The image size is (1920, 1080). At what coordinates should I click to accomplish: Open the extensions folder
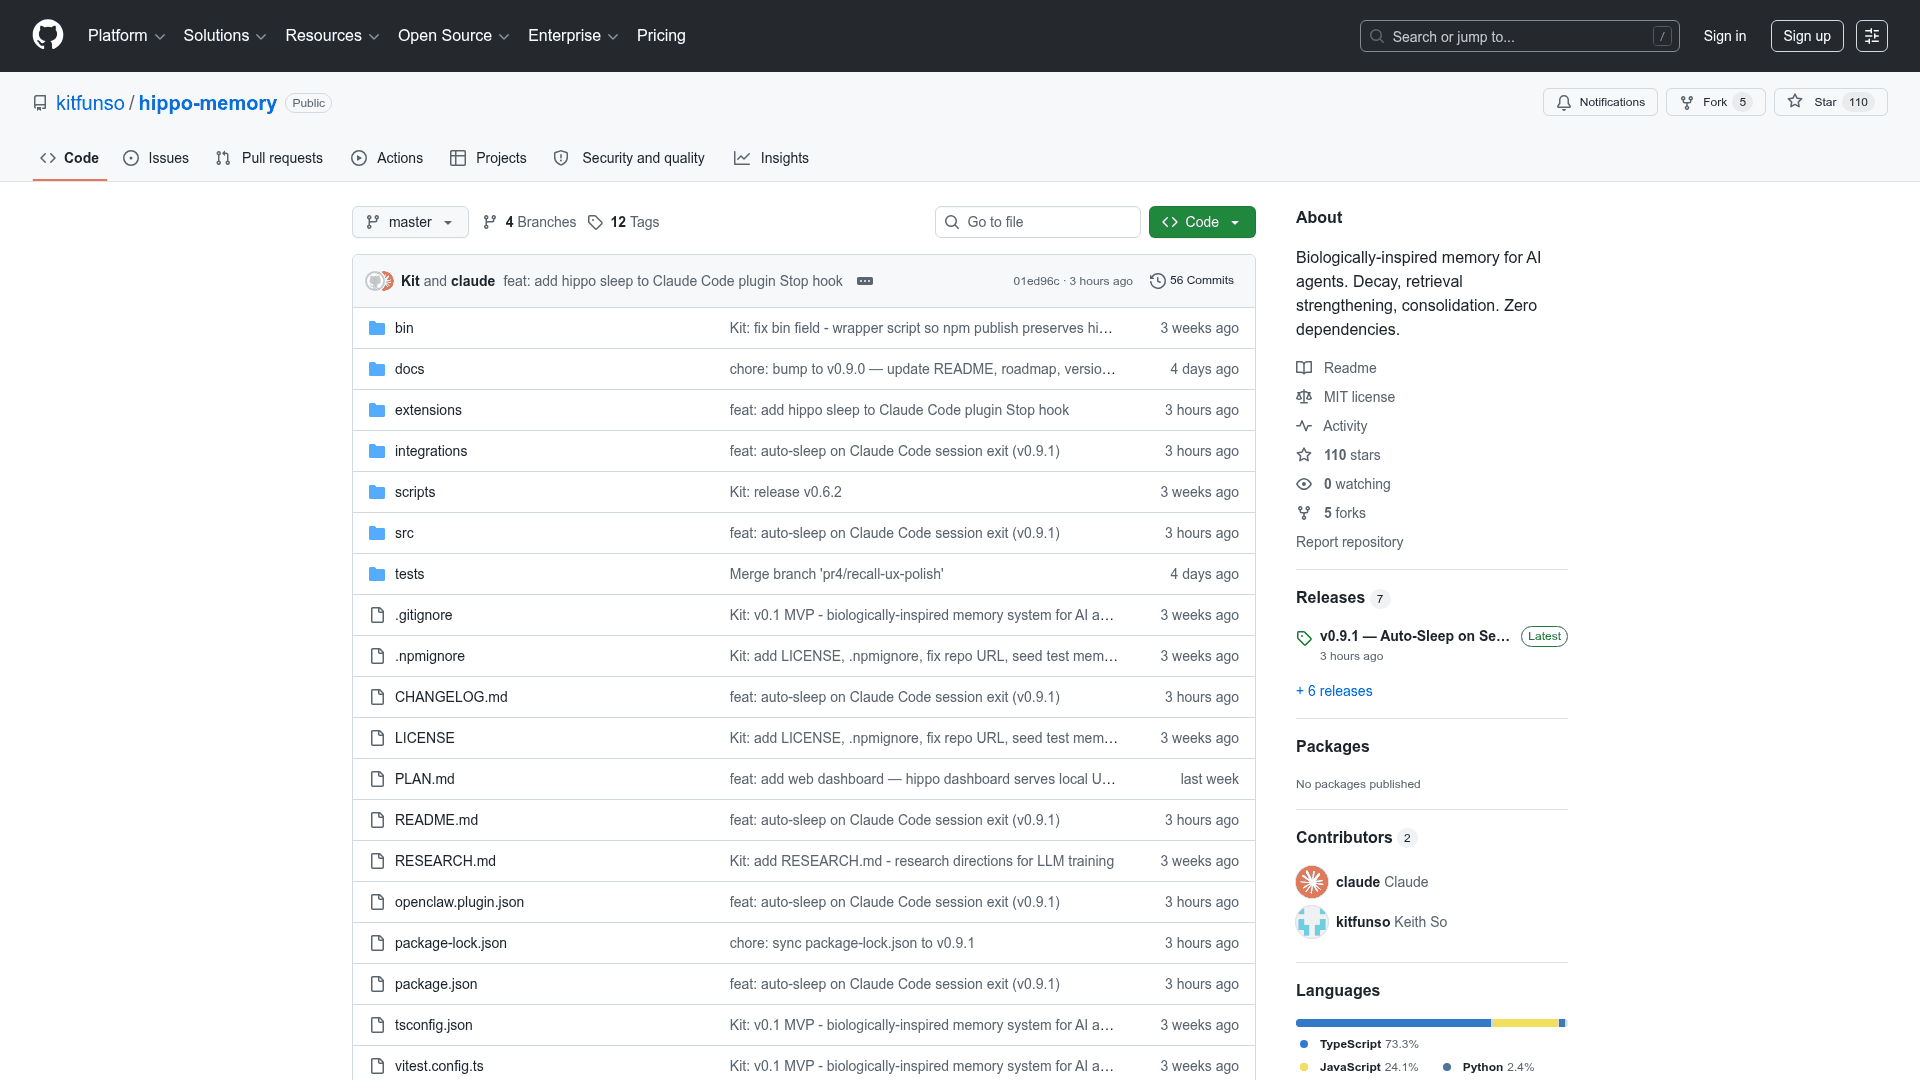click(x=428, y=410)
